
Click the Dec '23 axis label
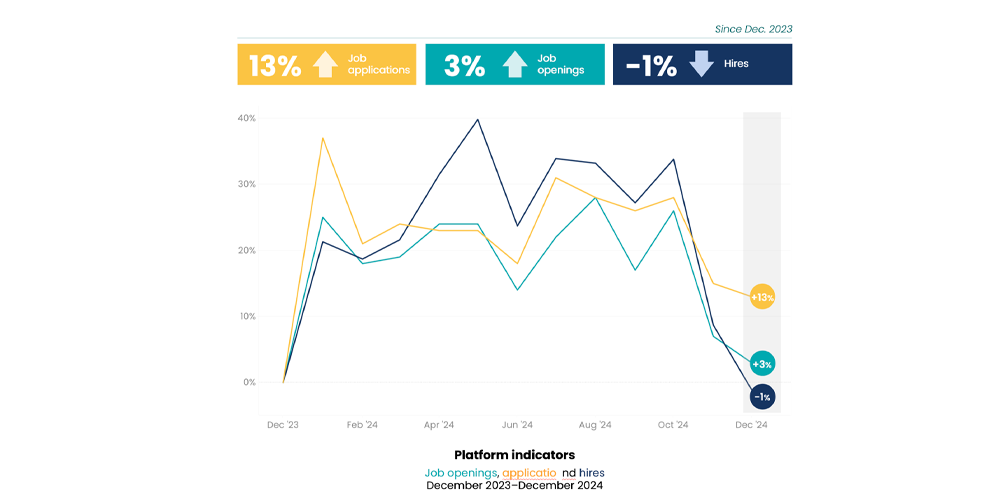pos(283,425)
